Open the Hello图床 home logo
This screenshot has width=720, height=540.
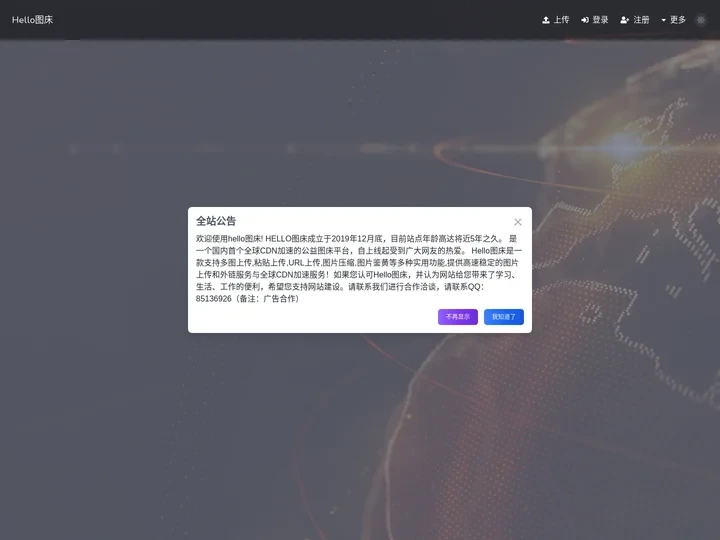click(33, 20)
